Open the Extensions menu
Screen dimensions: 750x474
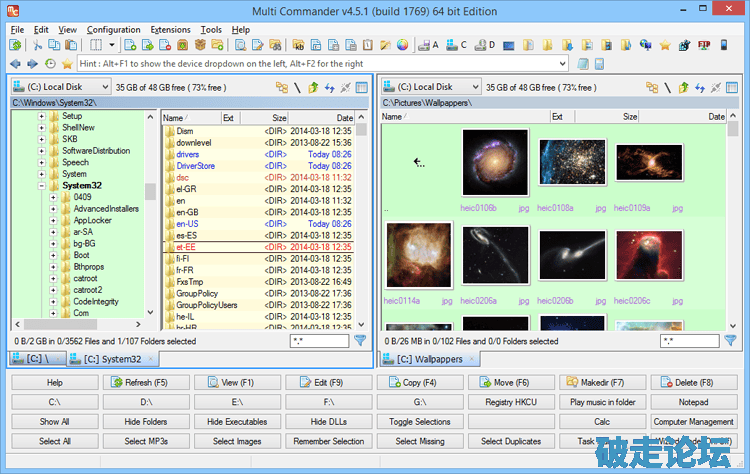tap(170, 30)
